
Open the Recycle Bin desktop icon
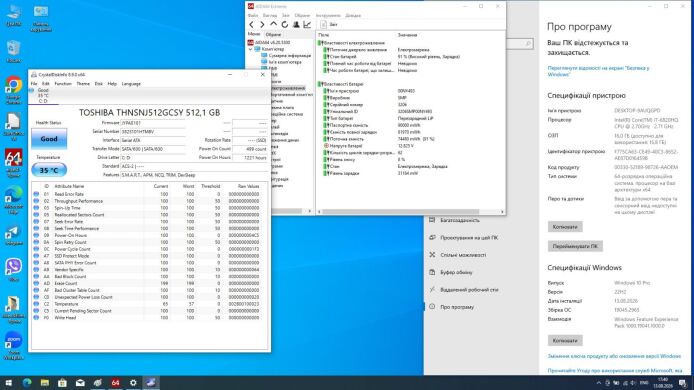tap(13, 51)
